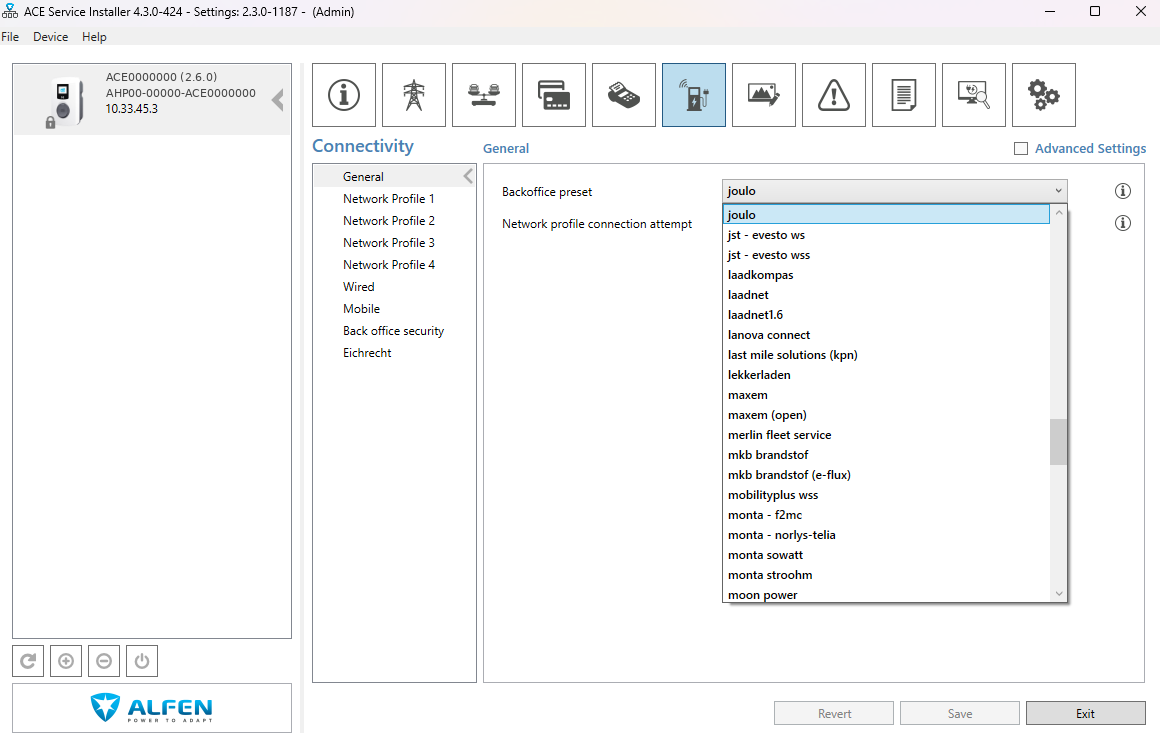Image resolution: width=1160 pixels, height=744 pixels.
Task: Open the gears settings icon
Action: [x=1044, y=95]
